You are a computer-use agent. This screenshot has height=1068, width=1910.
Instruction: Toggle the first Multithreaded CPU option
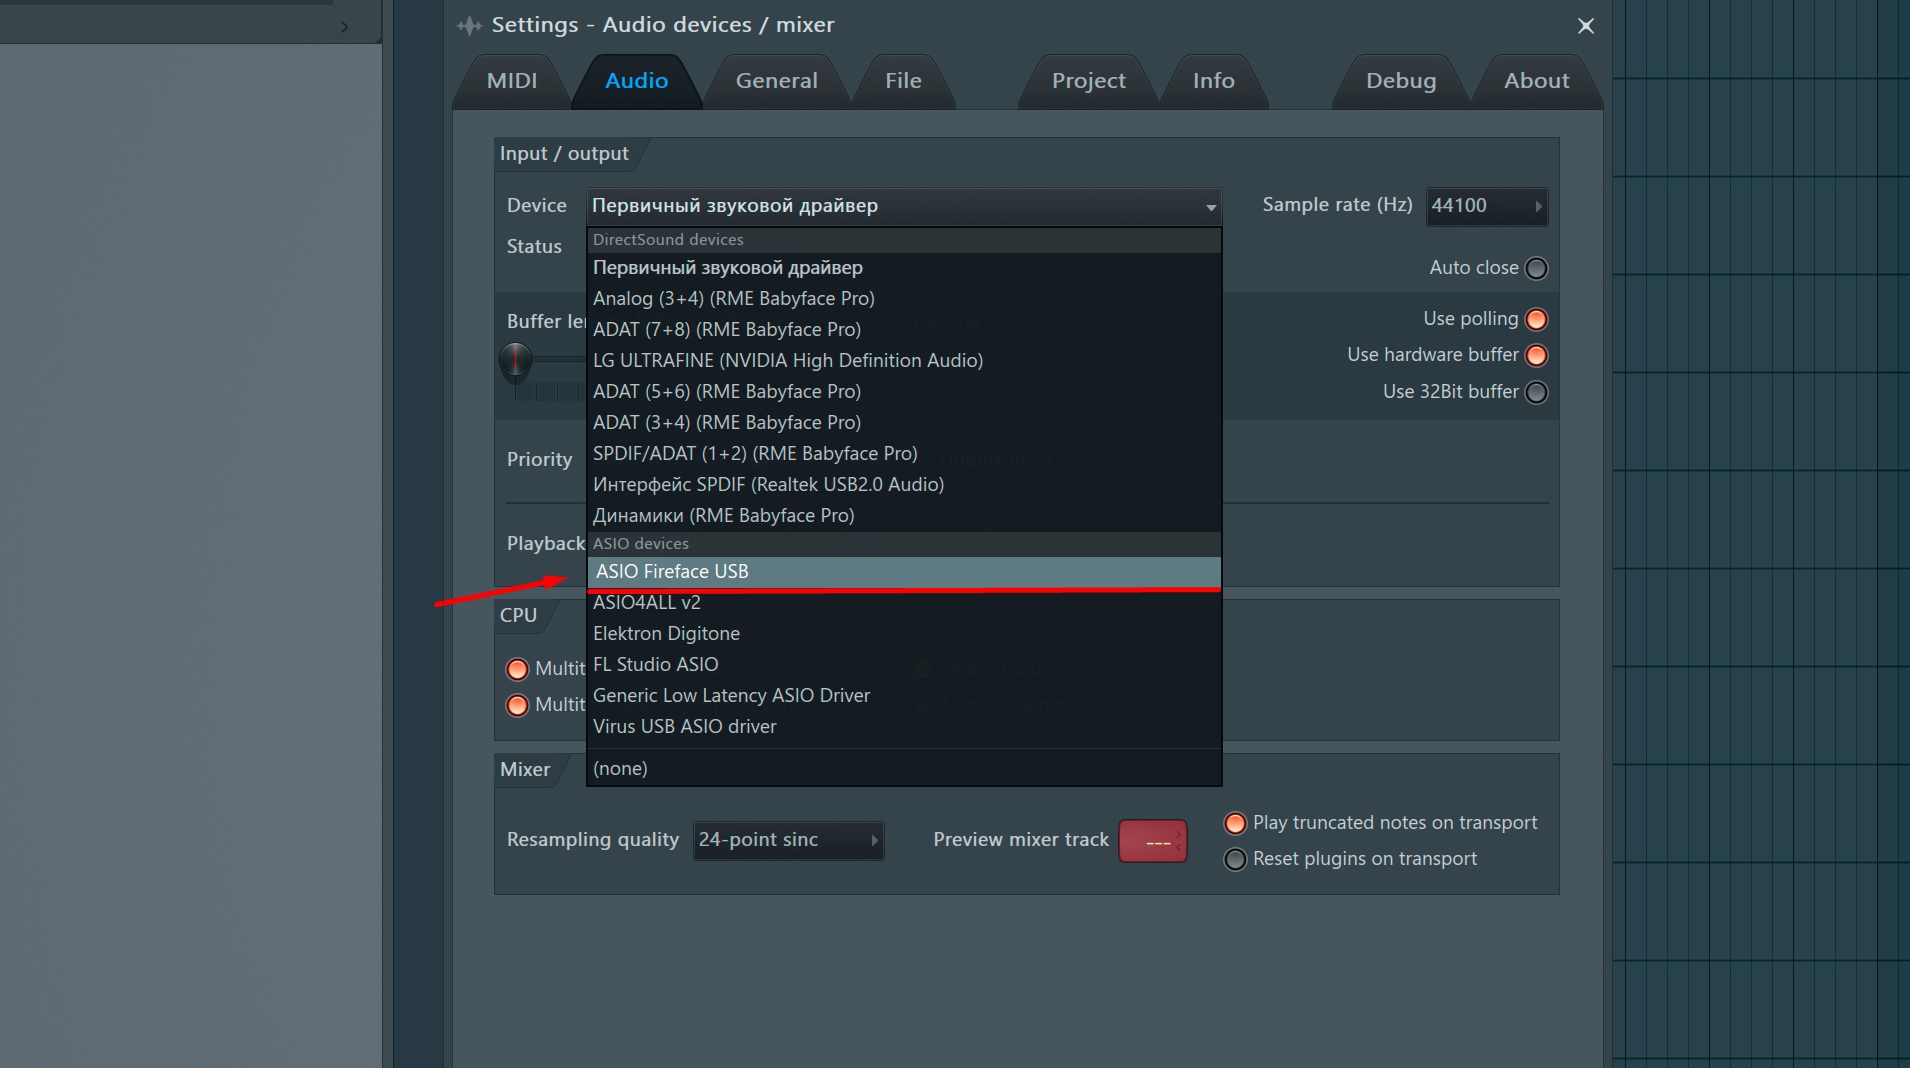[517, 669]
